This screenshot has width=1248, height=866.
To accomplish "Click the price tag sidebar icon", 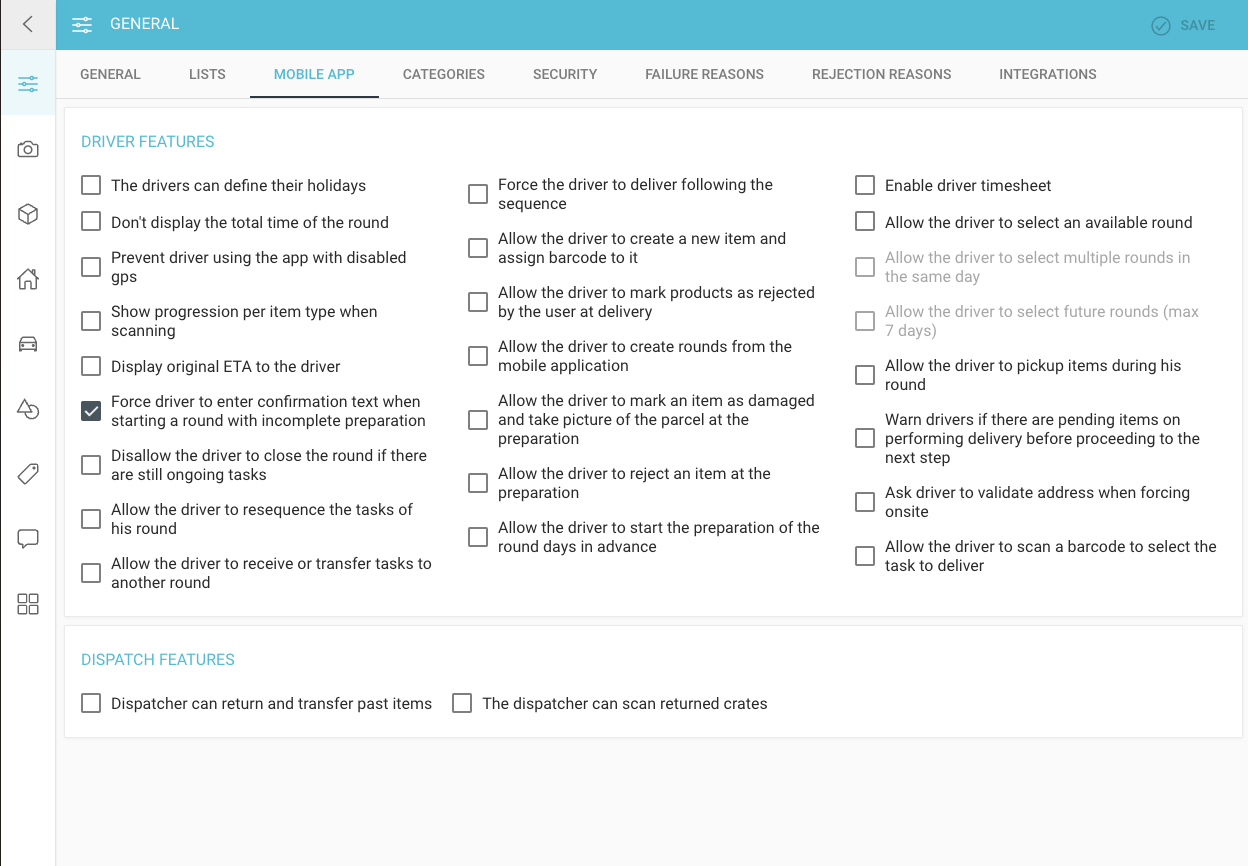I will 28,474.
